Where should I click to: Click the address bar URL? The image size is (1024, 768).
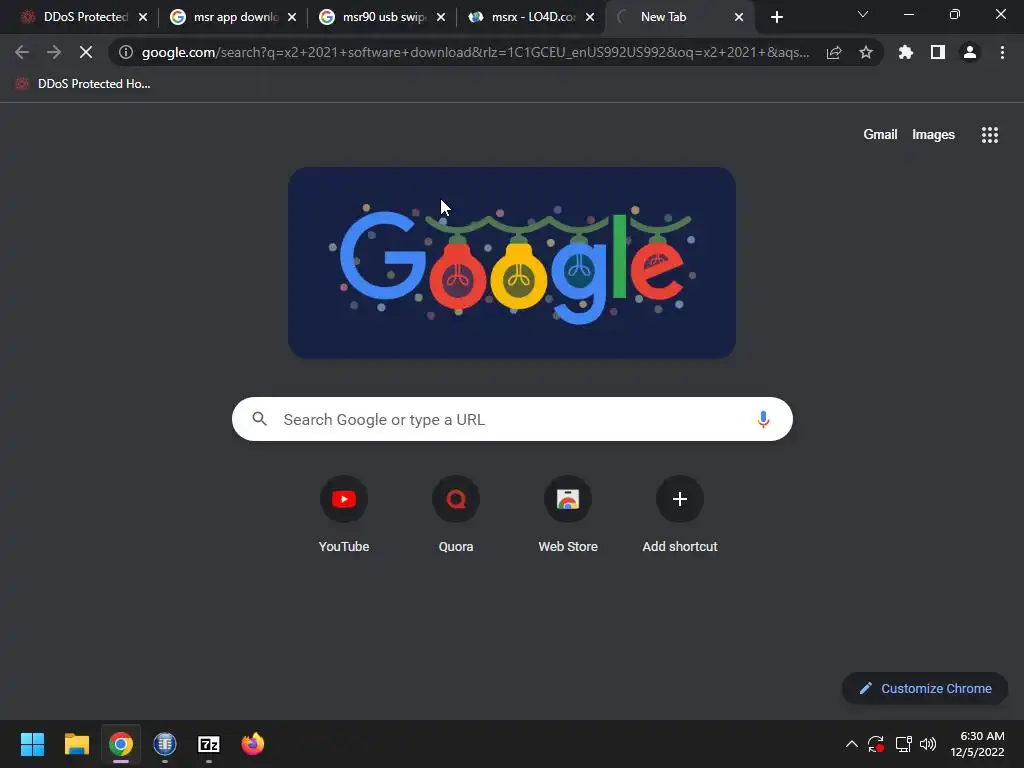(x=475, y=52)
